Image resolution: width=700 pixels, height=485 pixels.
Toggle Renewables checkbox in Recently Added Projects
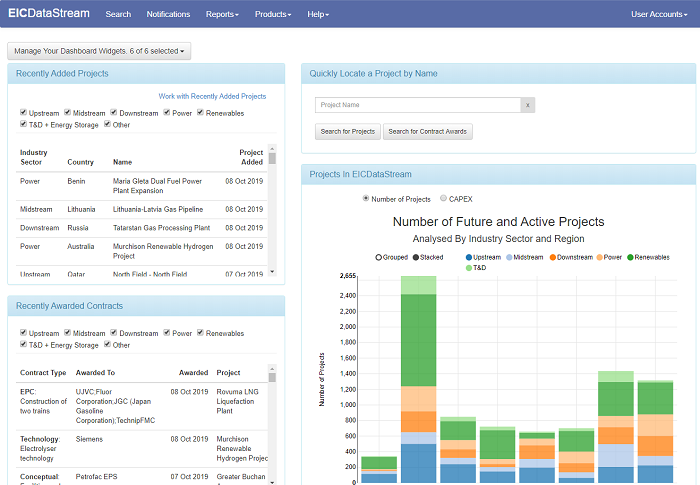click(200, 112)
